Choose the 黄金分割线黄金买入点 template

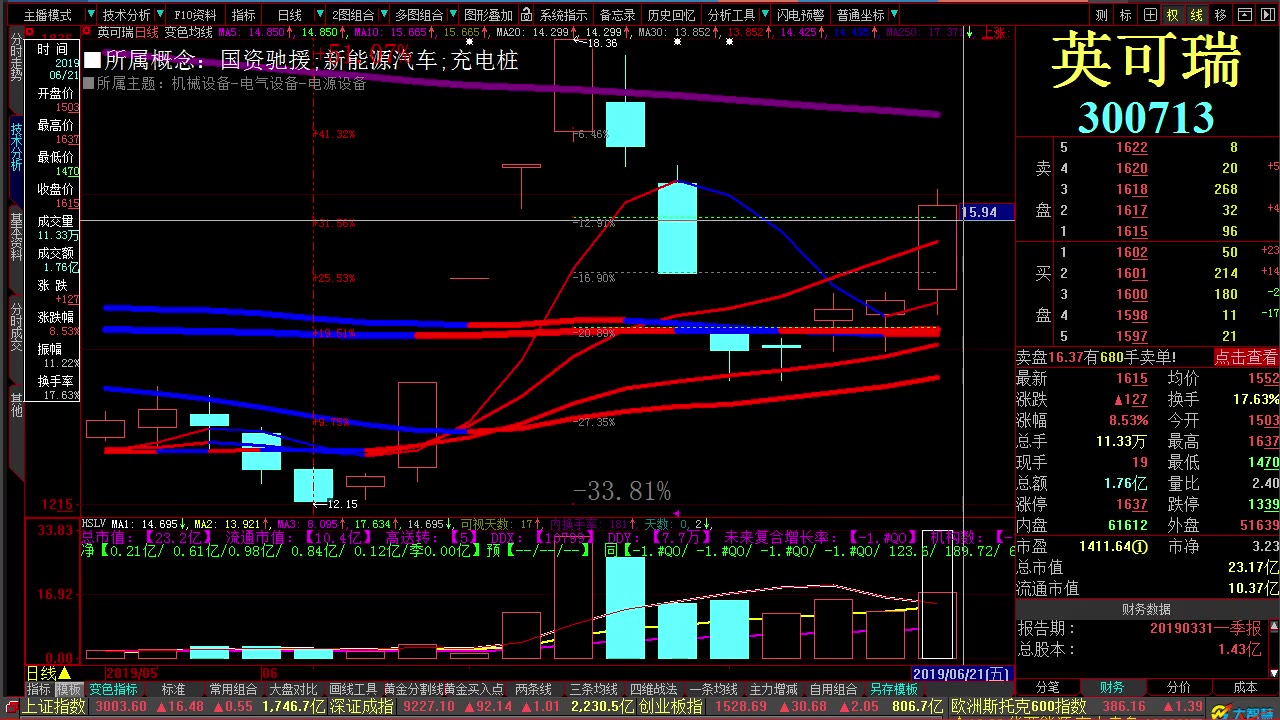tap(443, 690)
